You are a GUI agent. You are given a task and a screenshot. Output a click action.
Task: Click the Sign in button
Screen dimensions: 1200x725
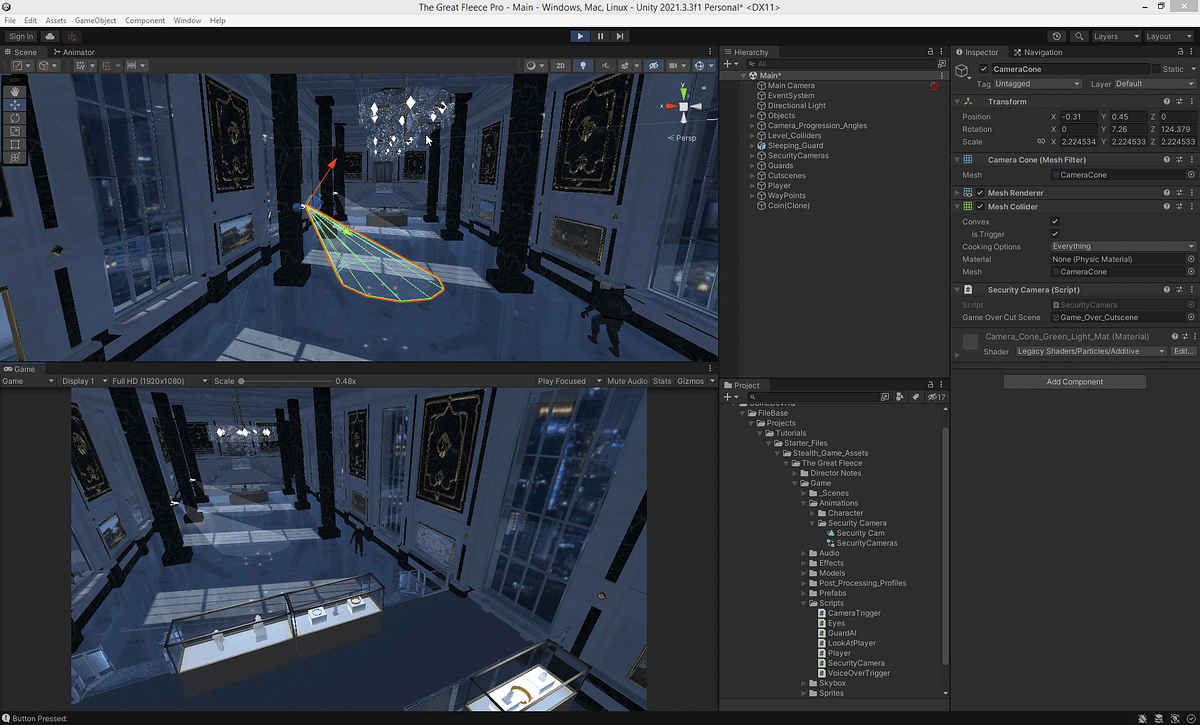[20, 35]
